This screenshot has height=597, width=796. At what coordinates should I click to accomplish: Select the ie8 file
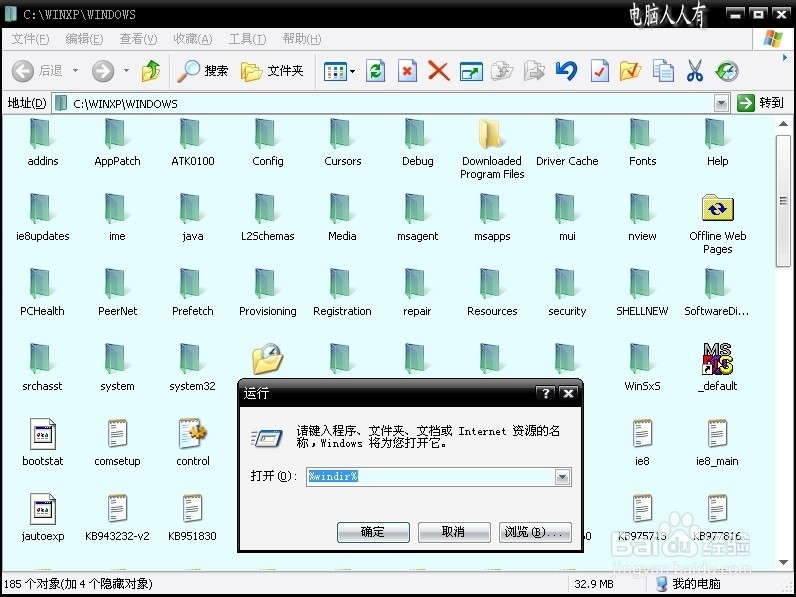point(642,442)
